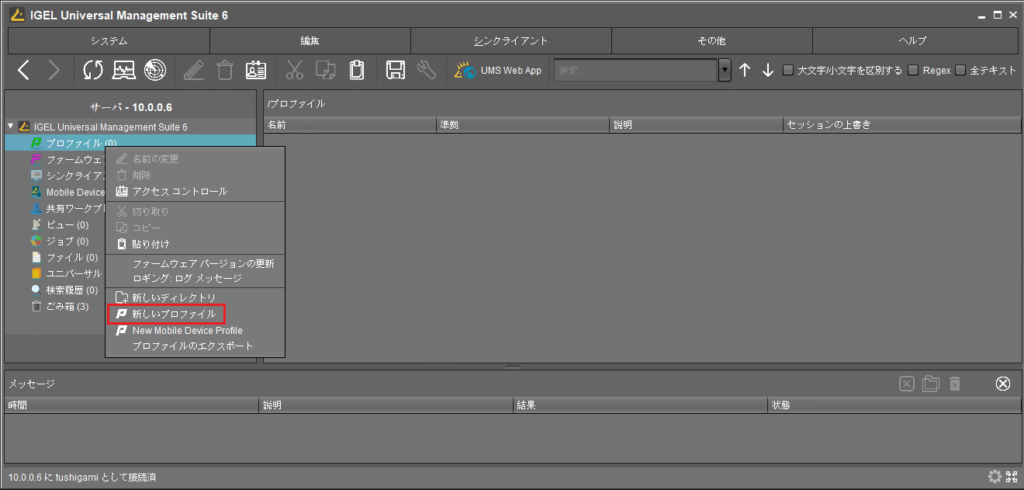Toggle the 全テキスト checkbox

pyautogui.click(x=960, y=70)
